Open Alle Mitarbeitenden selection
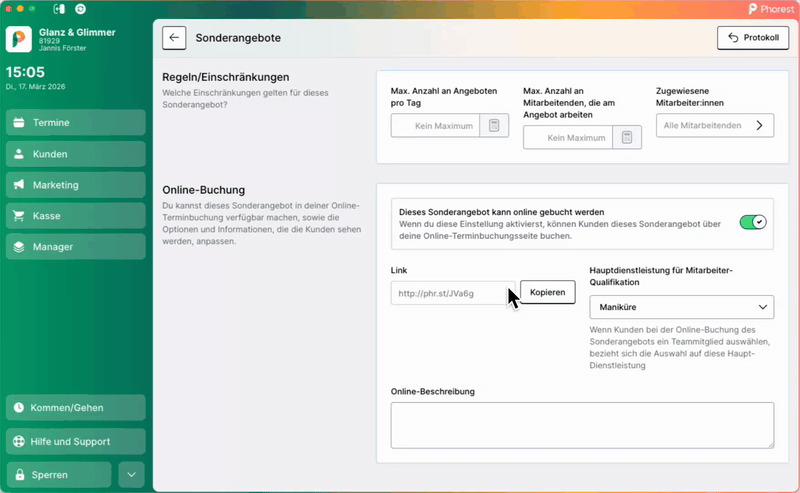 pos(715,125)
